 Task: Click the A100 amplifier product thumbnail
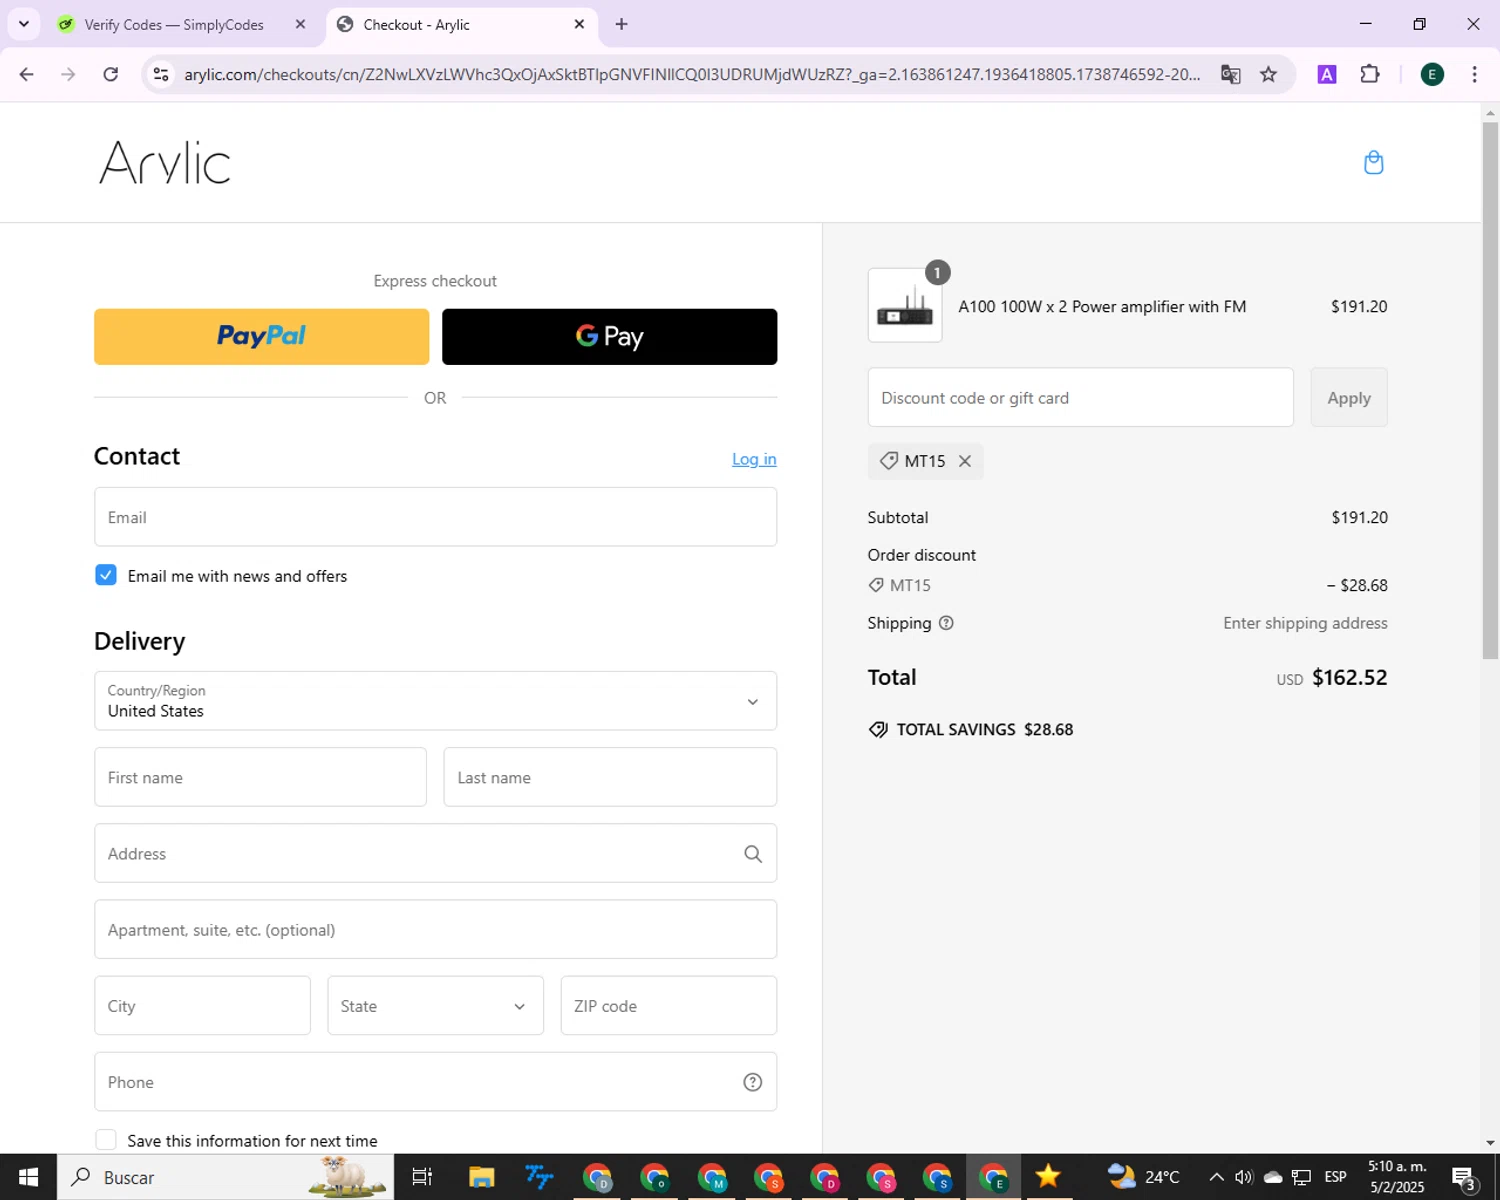[905, 306]
